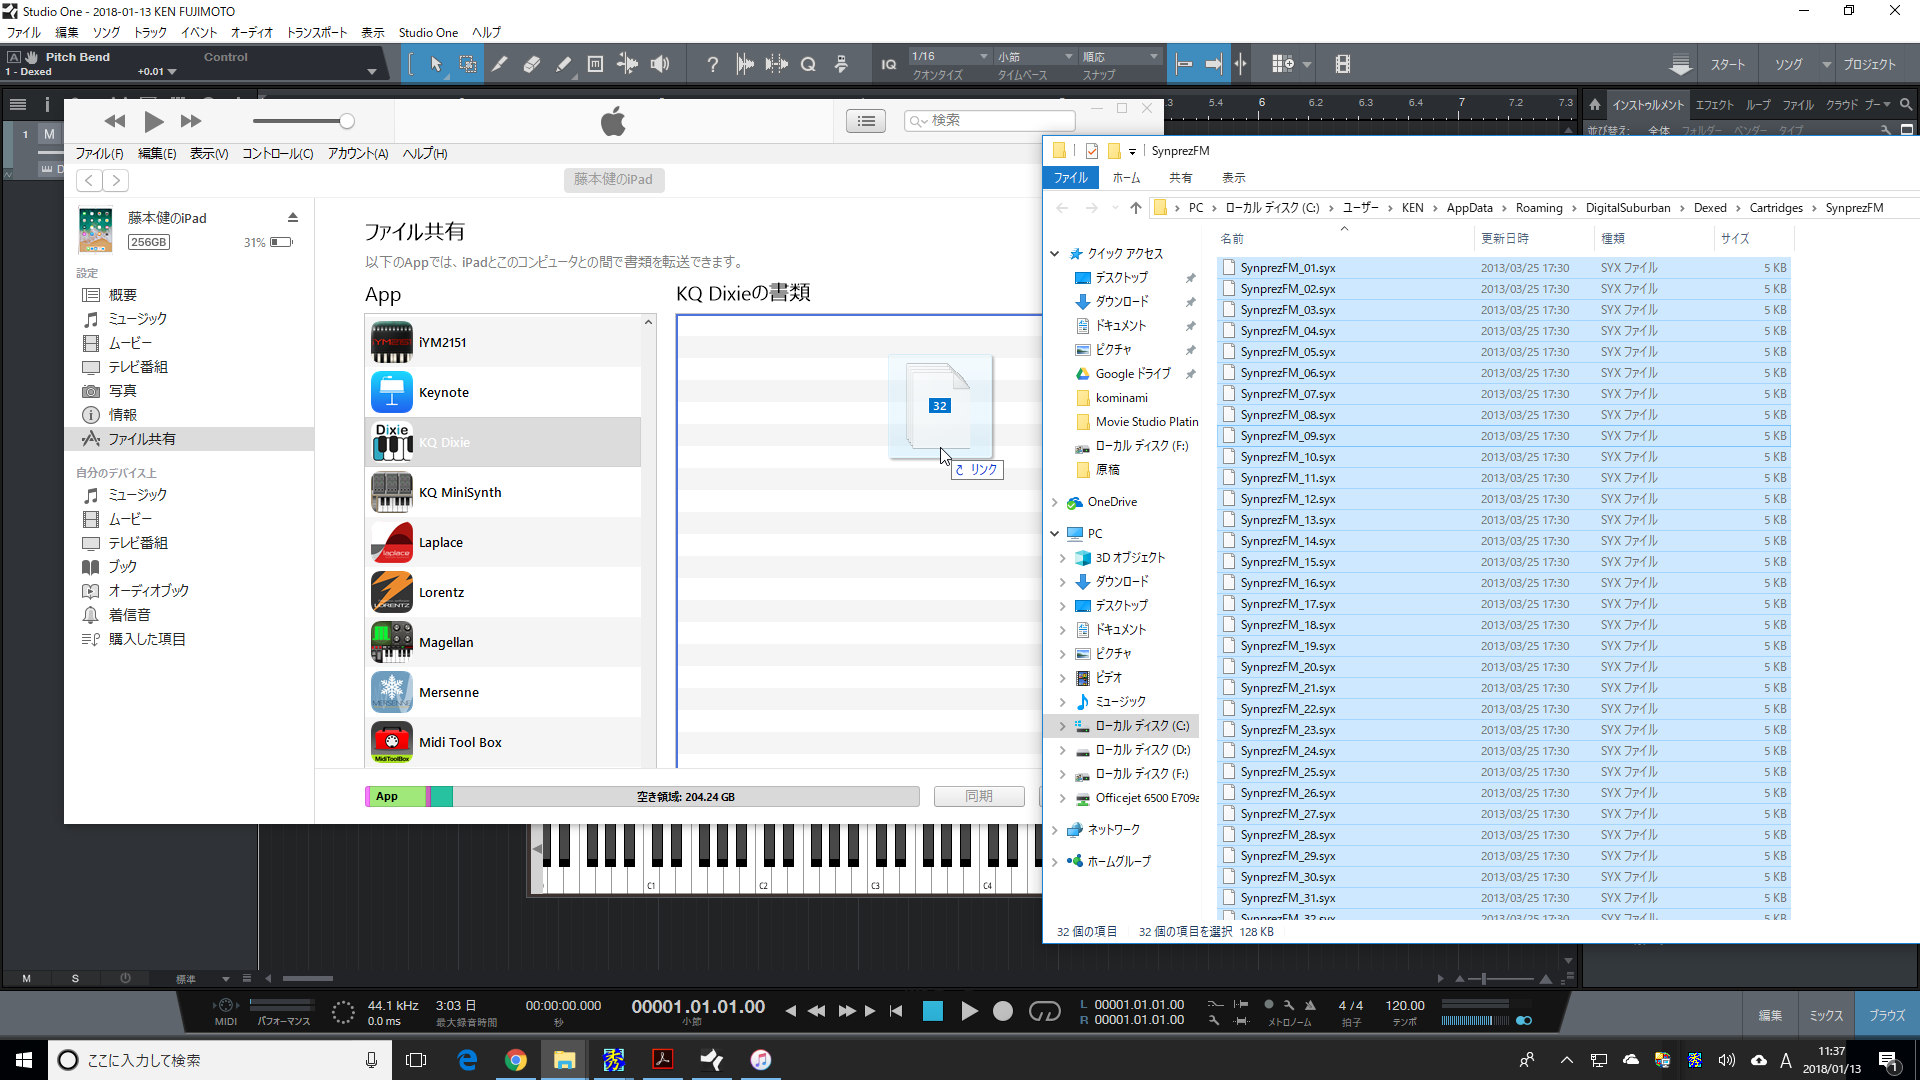Click the 同期 sync button

[979, 796]
